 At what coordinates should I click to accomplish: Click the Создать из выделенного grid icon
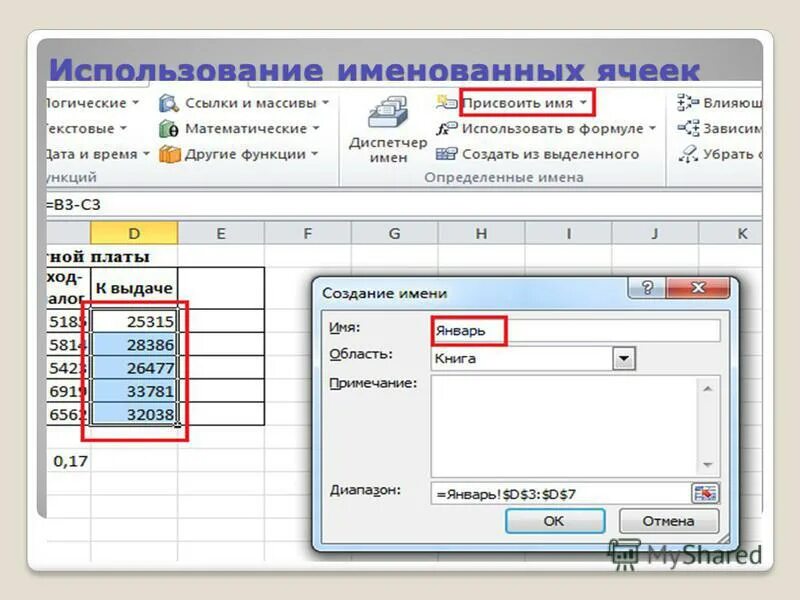(x=446, y=154)
